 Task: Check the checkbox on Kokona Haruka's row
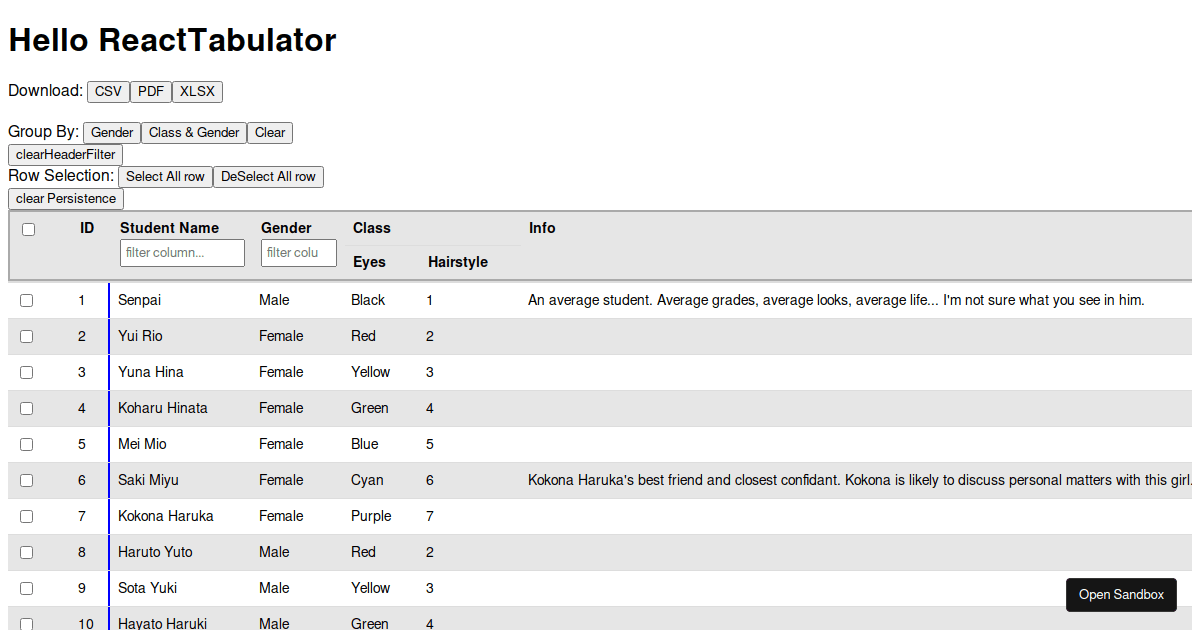point(28,516)
